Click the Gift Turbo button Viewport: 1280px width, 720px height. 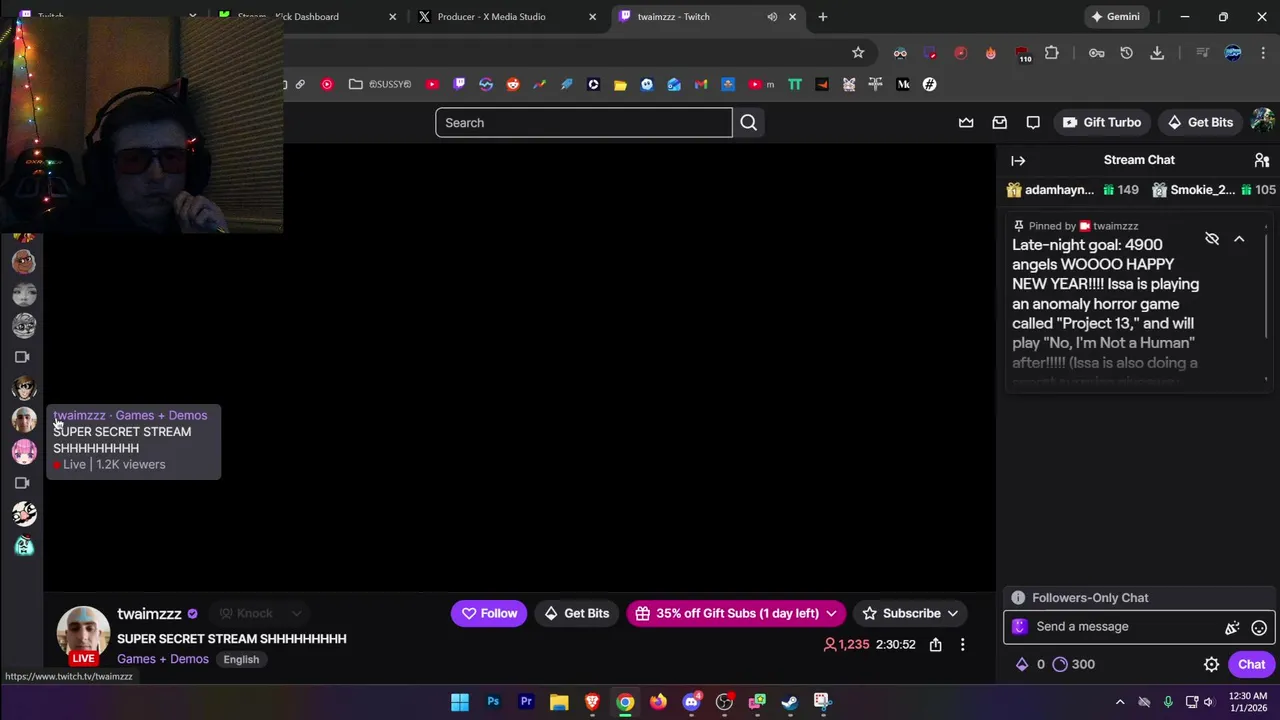tap(1101, 123)
